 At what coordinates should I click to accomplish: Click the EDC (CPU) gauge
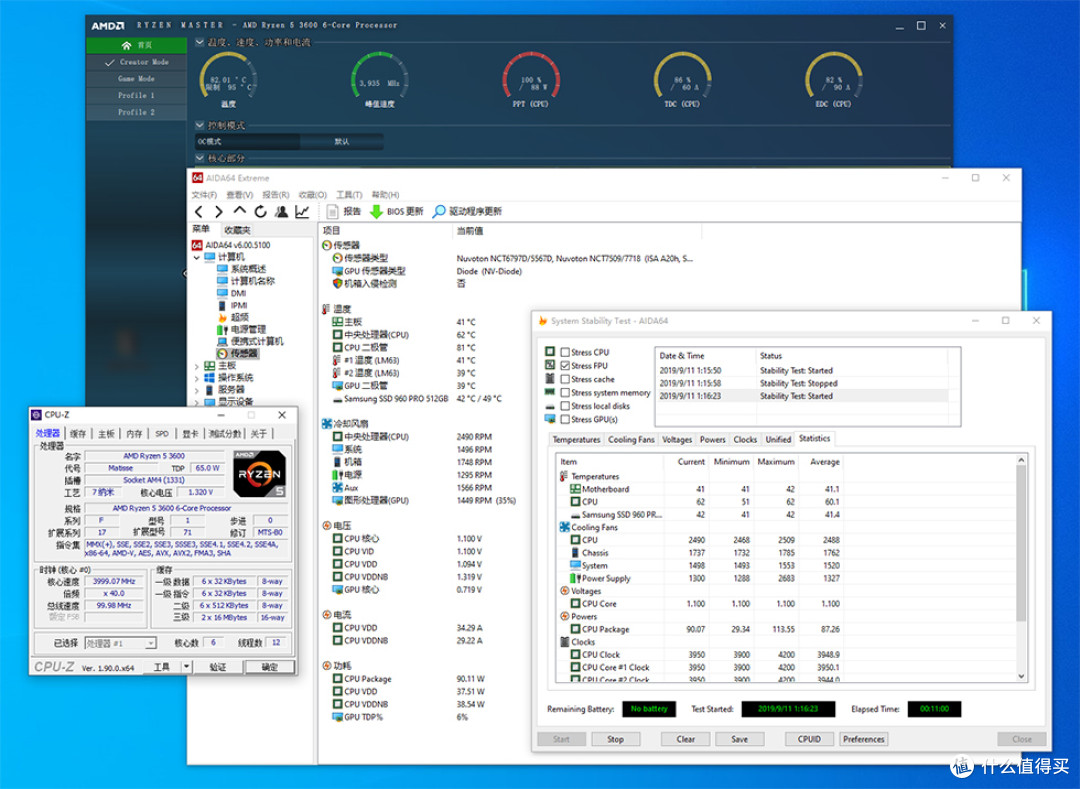coord(833,79)
